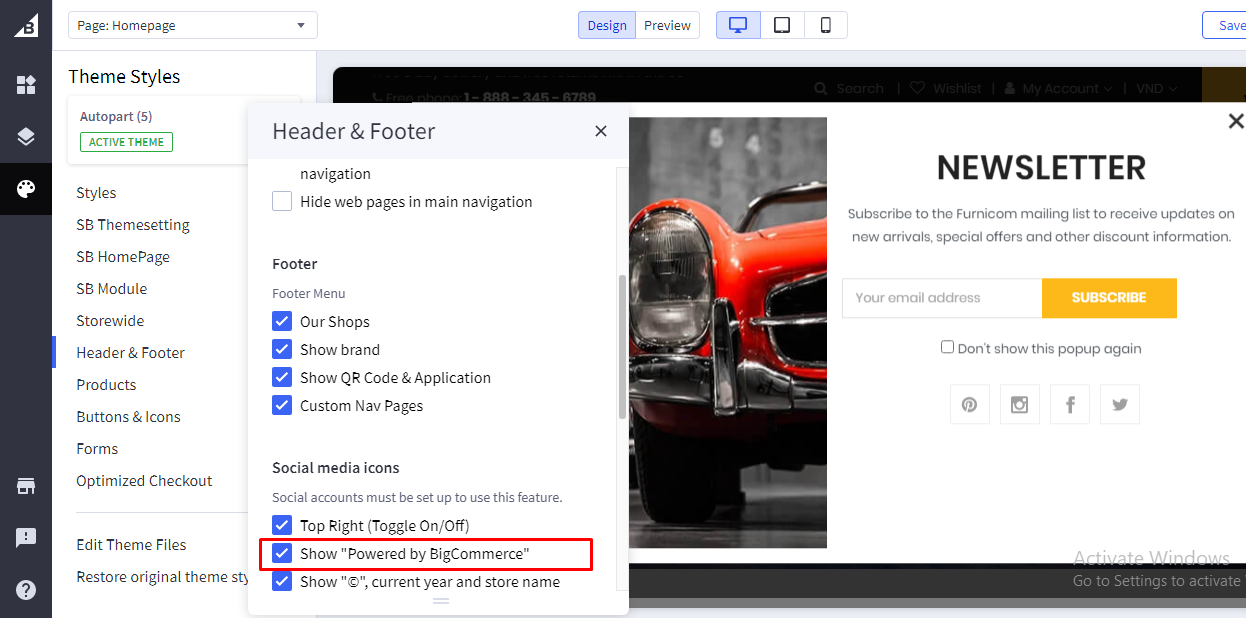This screenshot has height=618, width=1246.
Task: Enable Hide web pages in main navigation
Action: coord(282,201)
